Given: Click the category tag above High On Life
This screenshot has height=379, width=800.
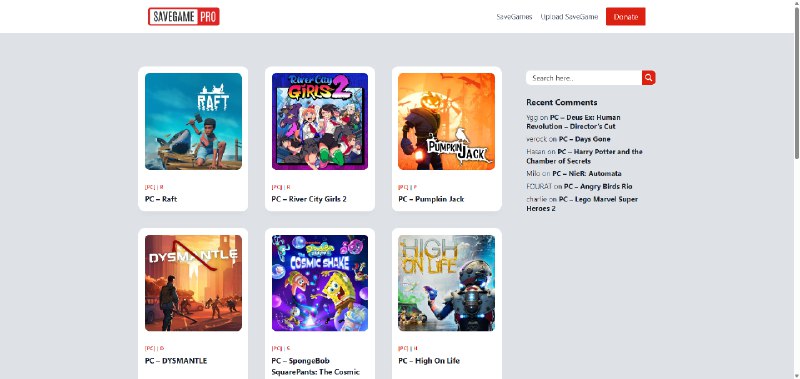Looking at the screenshot, I should tap(408, 348).
